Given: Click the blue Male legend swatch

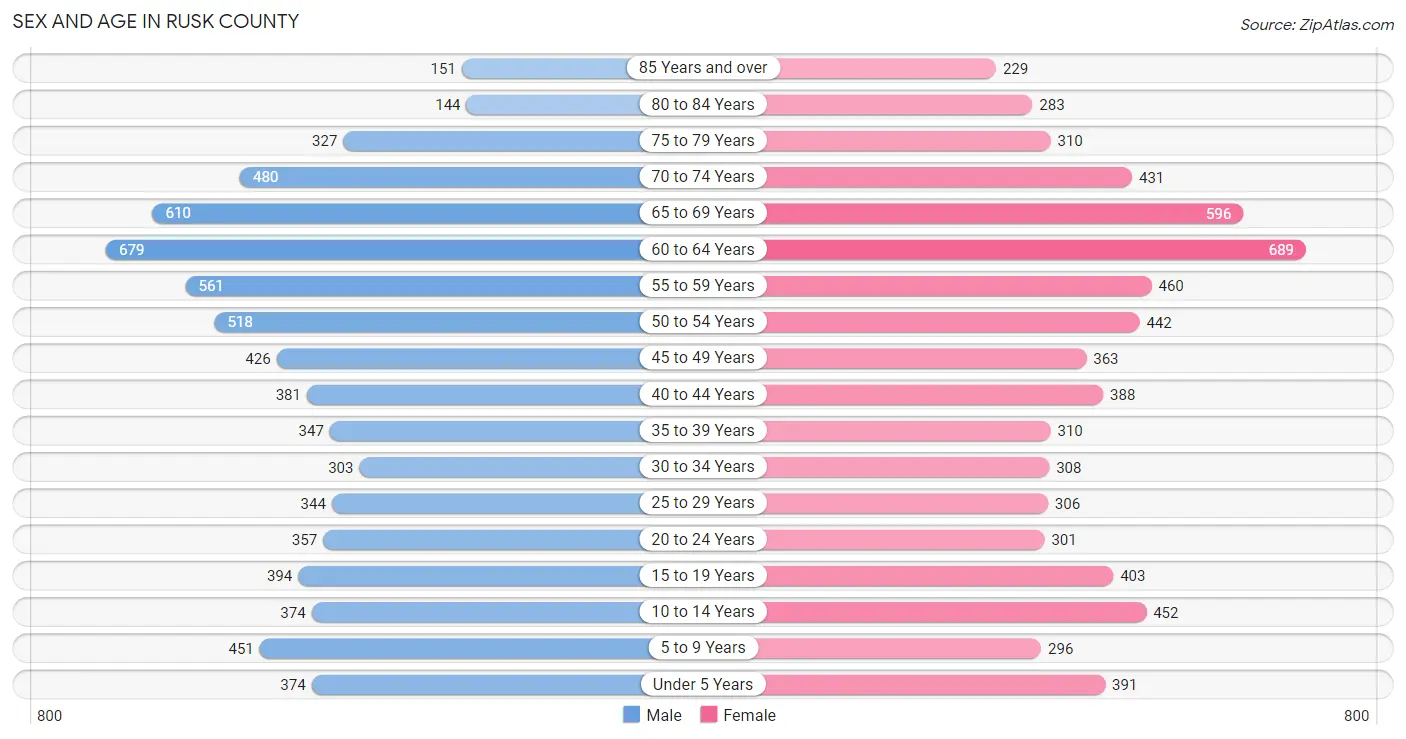Looking at the screenshot, I should tap(631, 715).
